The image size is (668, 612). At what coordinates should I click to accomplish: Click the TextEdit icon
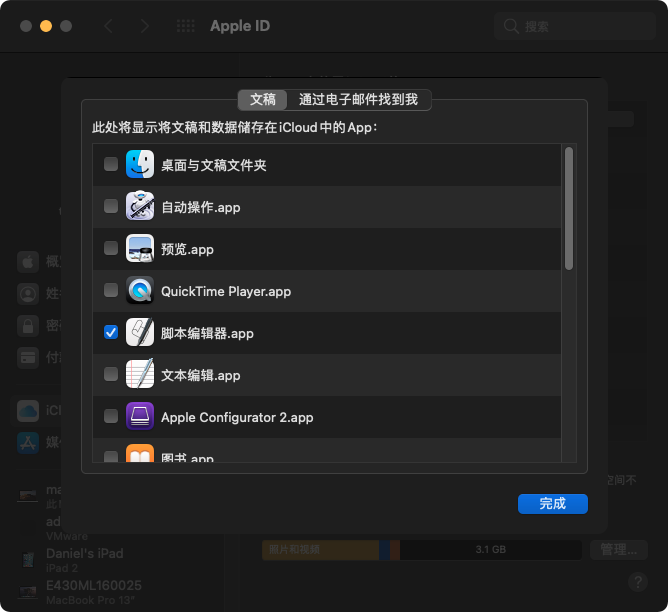pos(140,374)
